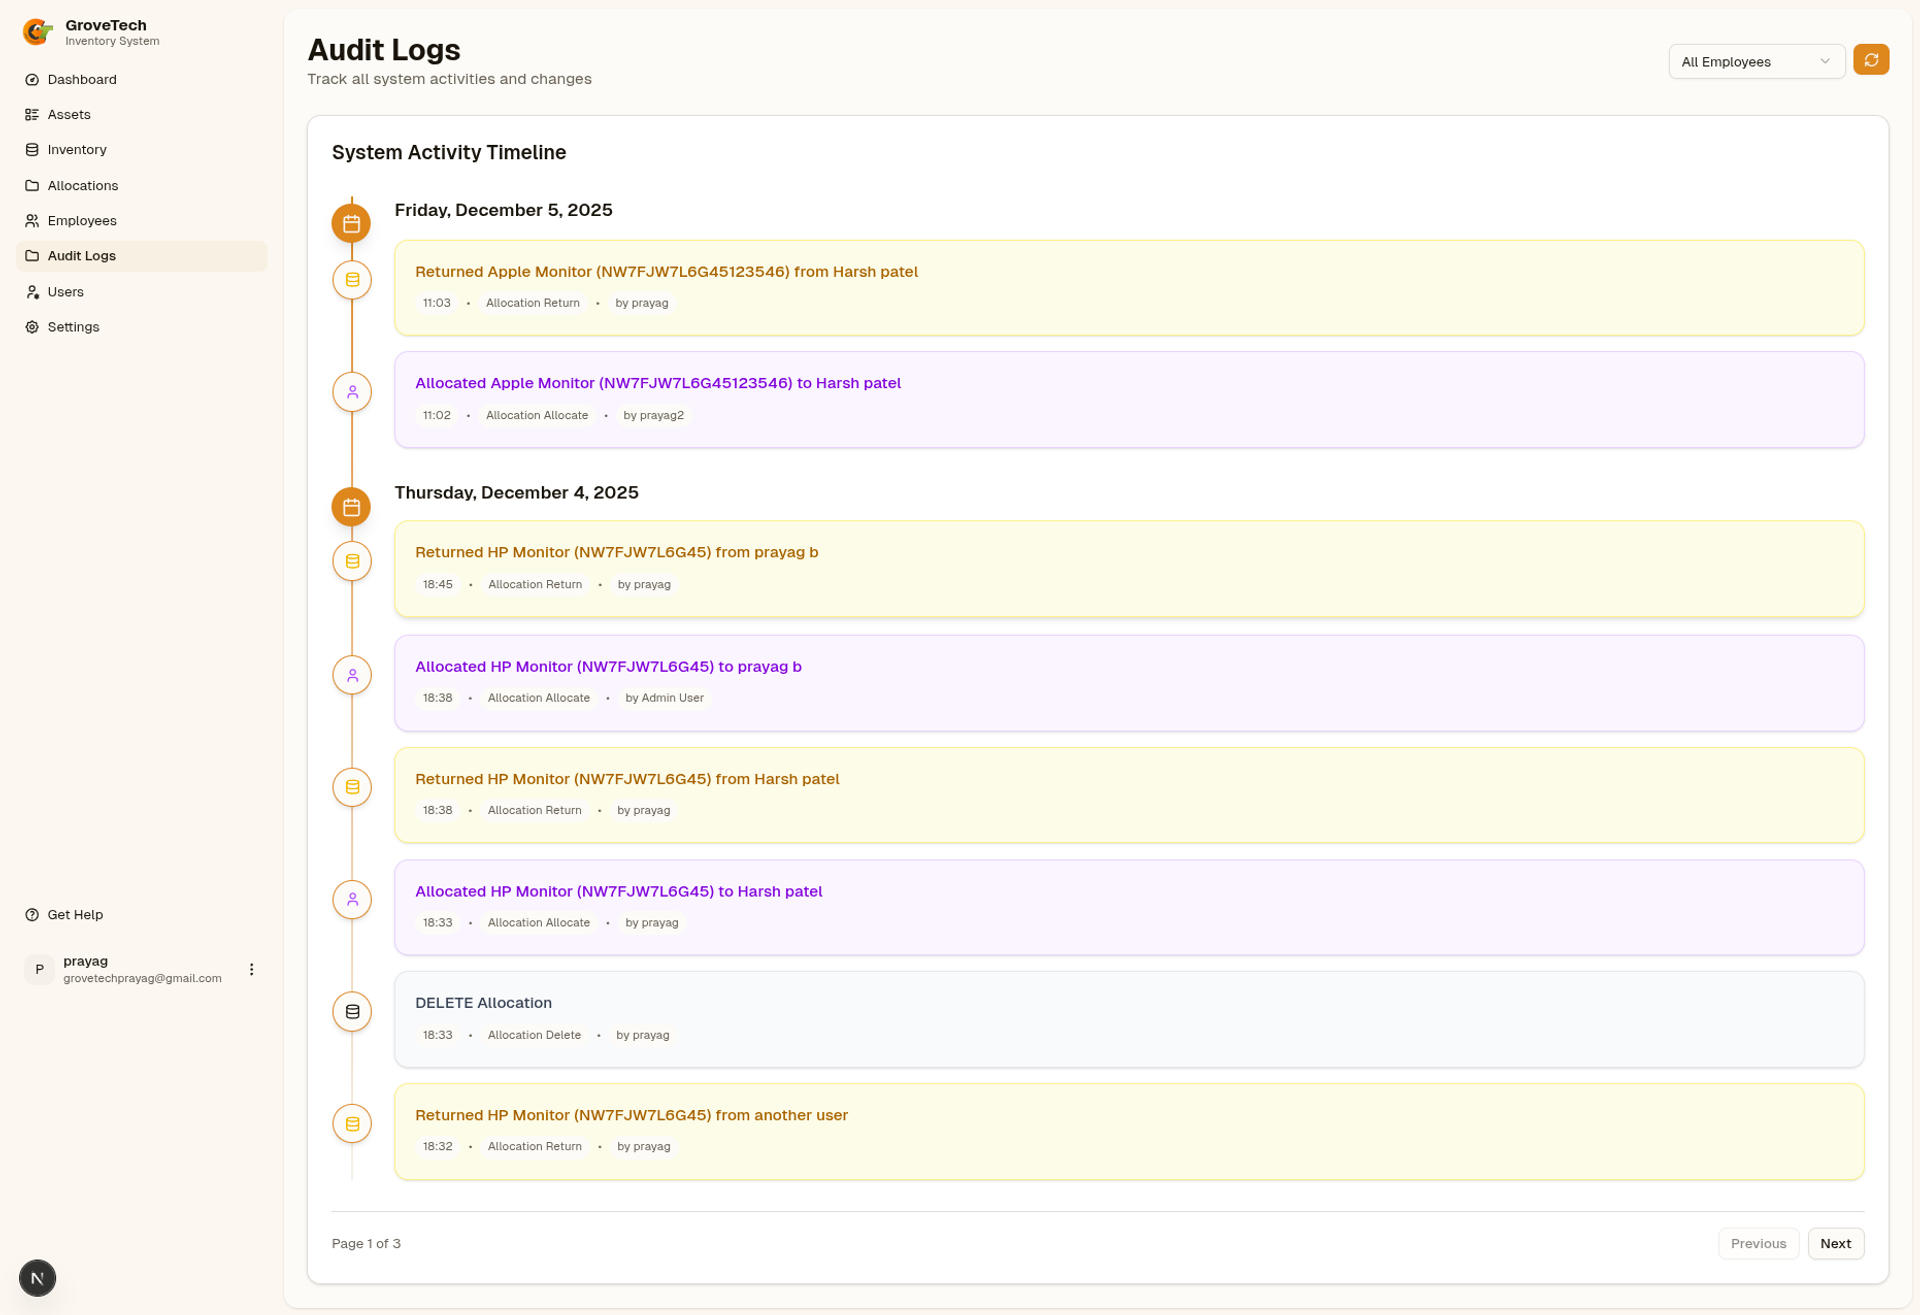The height and width of the screenshot is (1315, 1920).
Task: Click the Allocations folder icon in sidebar
Action: click(x=32, y=186)
